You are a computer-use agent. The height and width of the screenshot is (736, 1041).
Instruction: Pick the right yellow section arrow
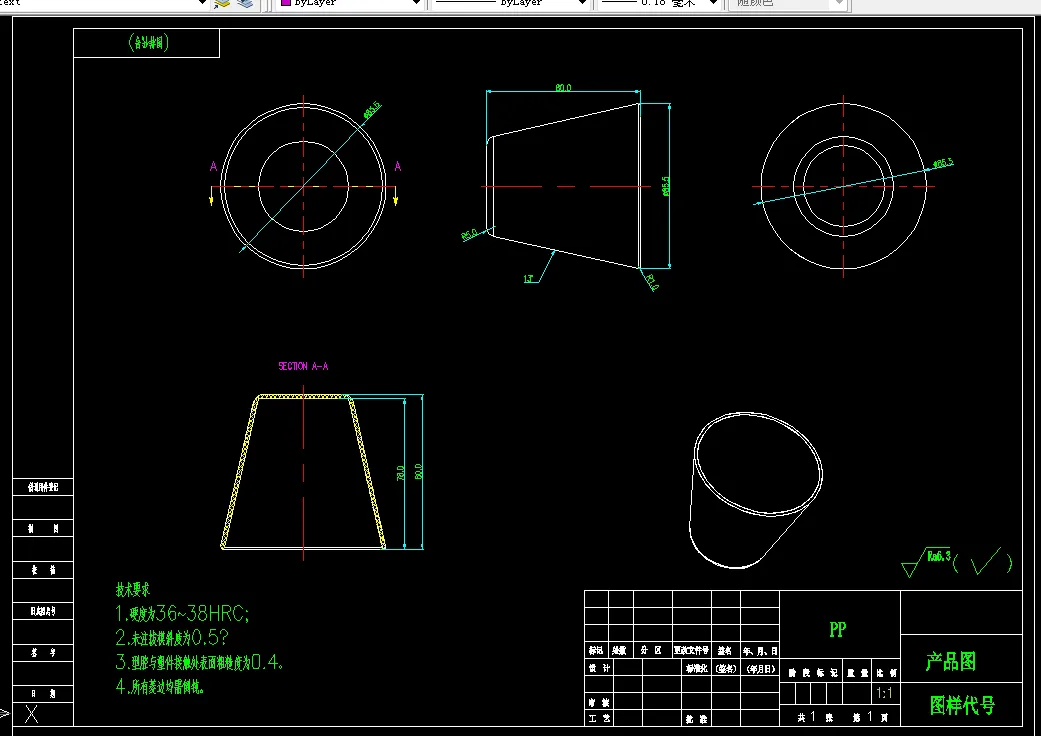tap(396, 196)
